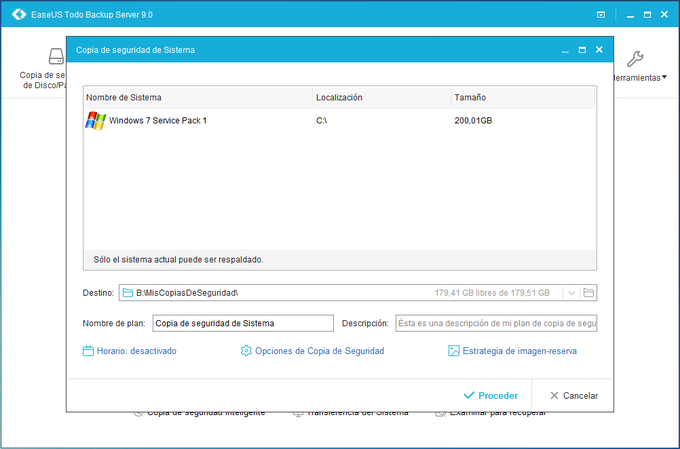Open the Herramientas wrench tool menu
680x449 pixels.
click(635, 59)
